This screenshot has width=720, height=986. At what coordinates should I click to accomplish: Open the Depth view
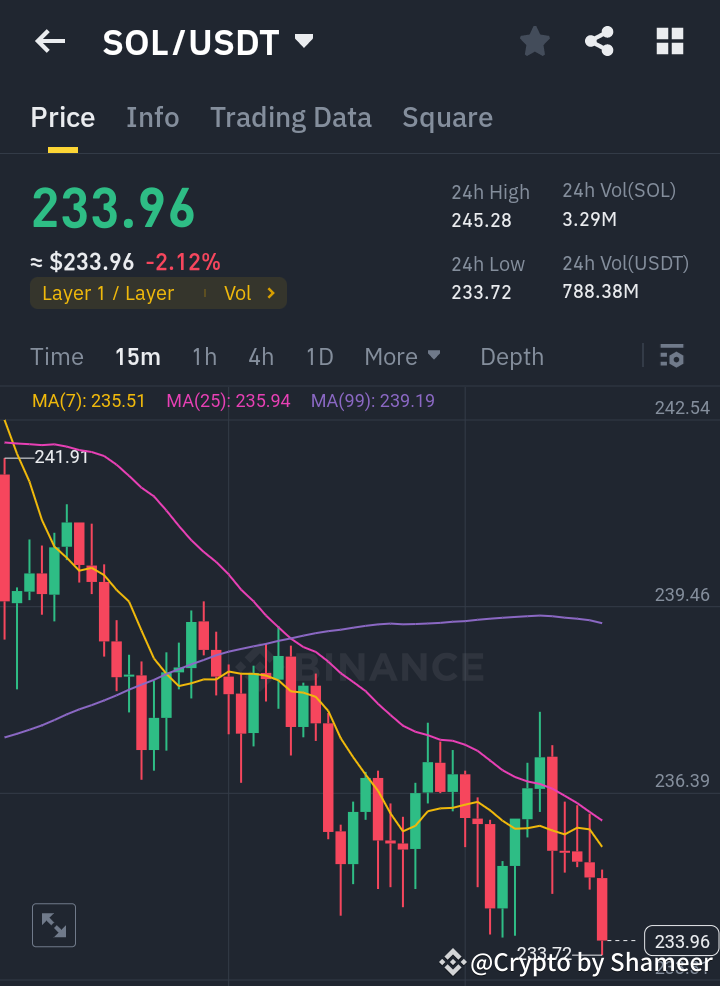511,356
